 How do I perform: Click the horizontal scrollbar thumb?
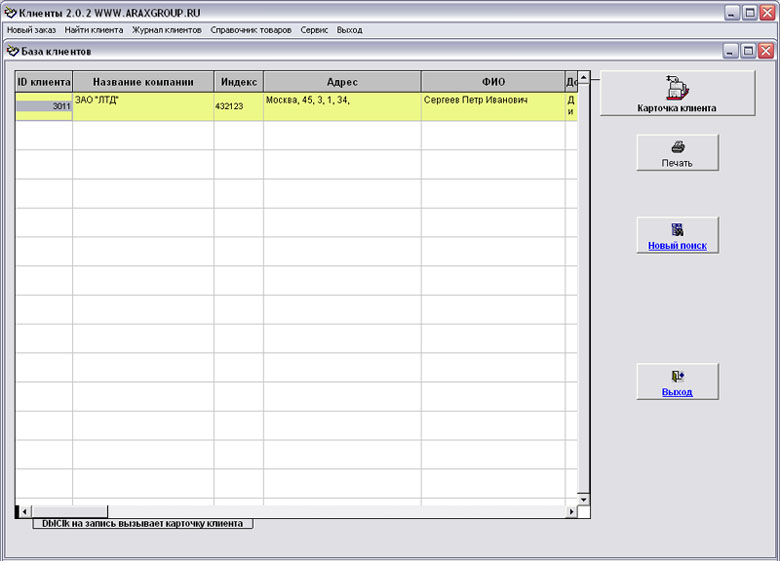coord(69,511)
